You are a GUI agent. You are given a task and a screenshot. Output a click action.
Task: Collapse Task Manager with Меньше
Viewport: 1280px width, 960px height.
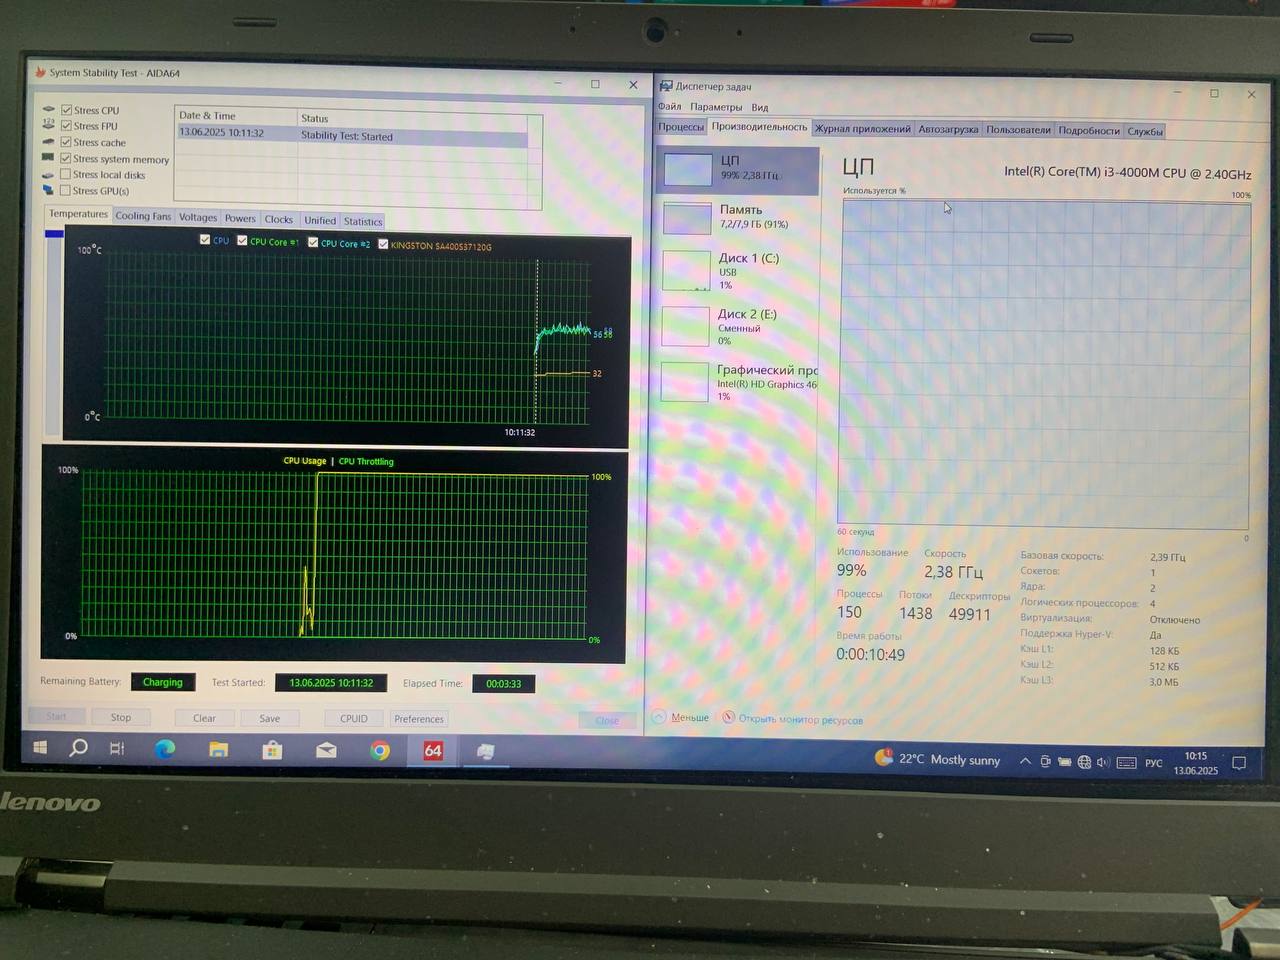click(x=689, y=717)
